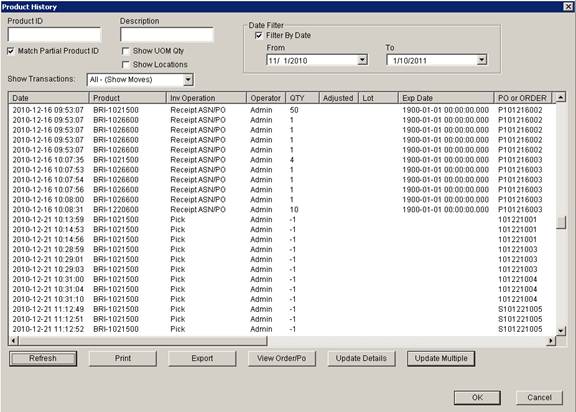The height and width of the screenshot is (412, 576).
Task: Click the scroll down arrow in list
Action: (561, 330)
